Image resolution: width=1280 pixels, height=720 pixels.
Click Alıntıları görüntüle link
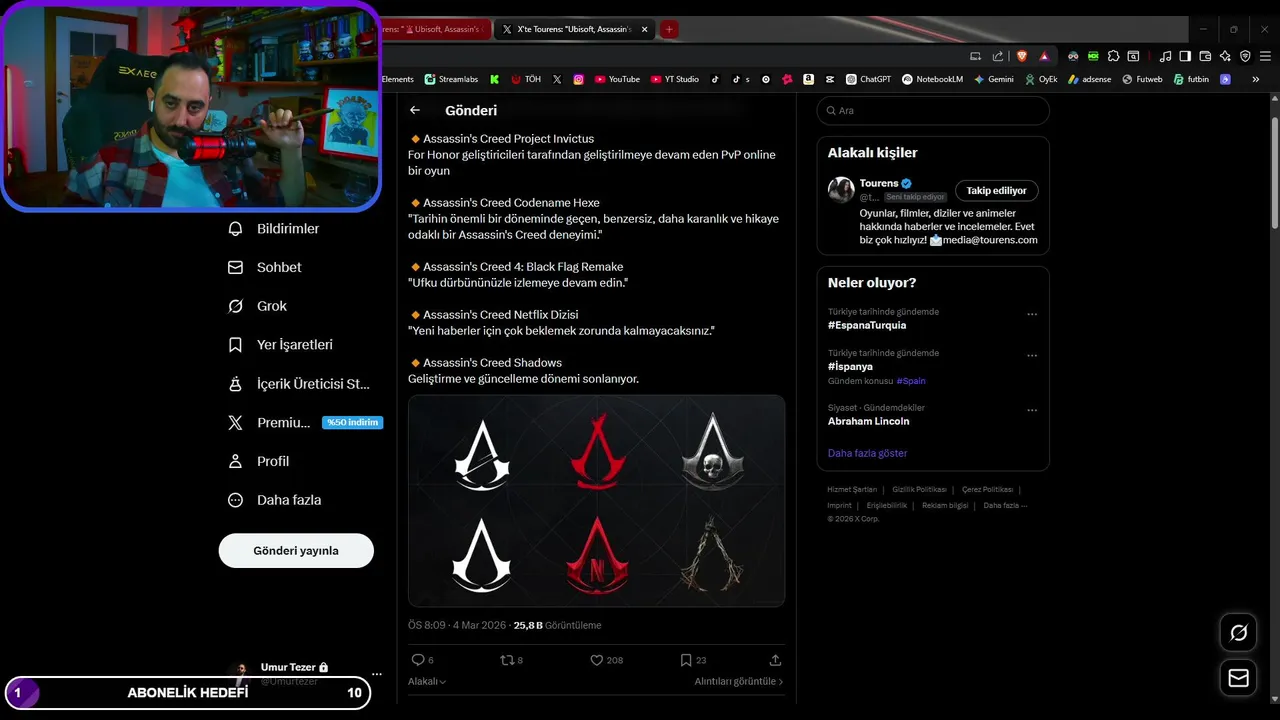click(739, 681)
